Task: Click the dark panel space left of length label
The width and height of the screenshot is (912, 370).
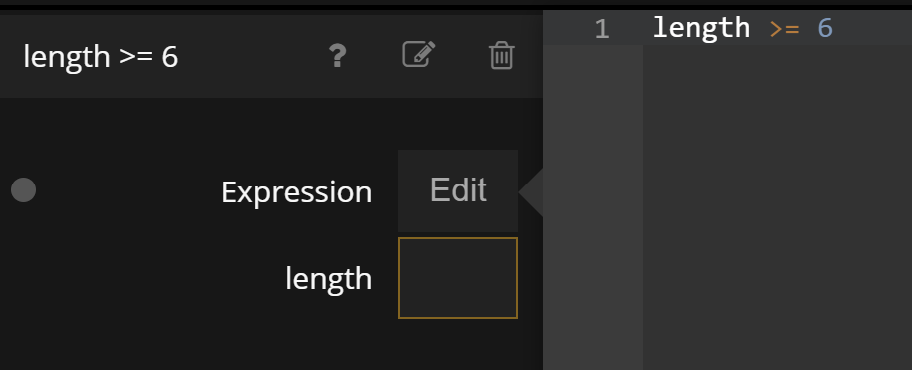Action: (142, 278)
